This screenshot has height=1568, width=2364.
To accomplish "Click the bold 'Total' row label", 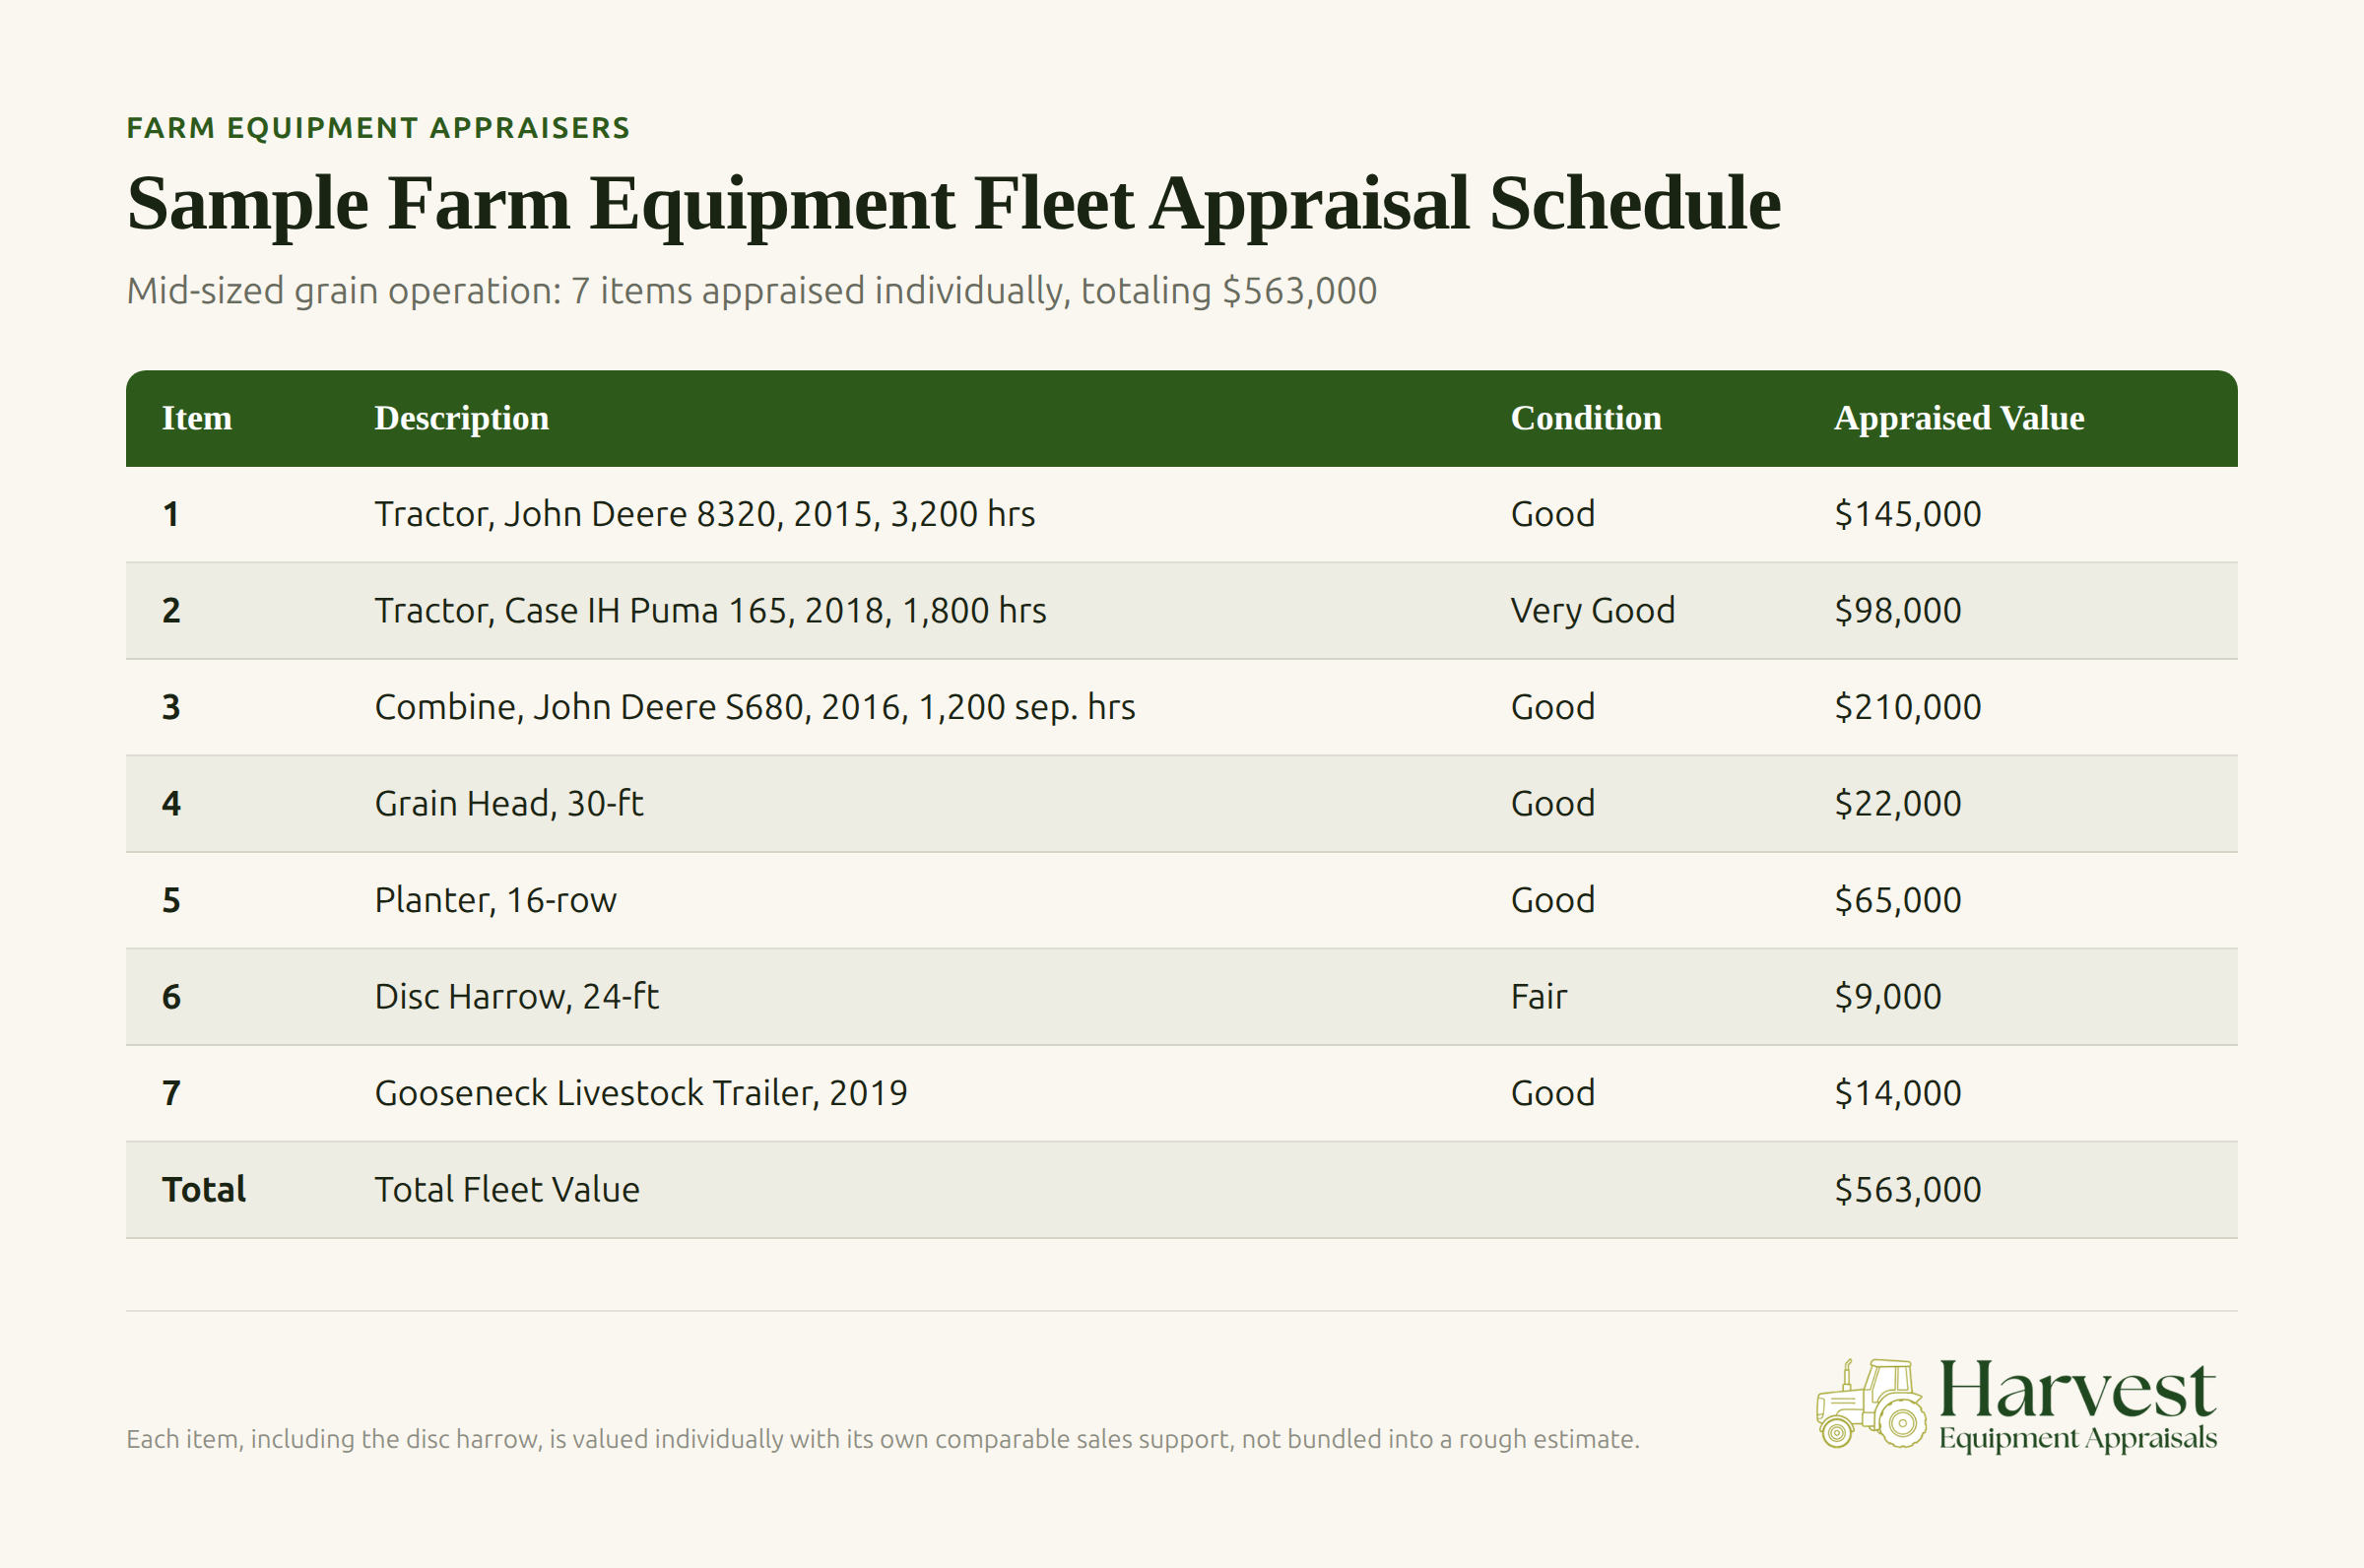I will pos(204,1190).
